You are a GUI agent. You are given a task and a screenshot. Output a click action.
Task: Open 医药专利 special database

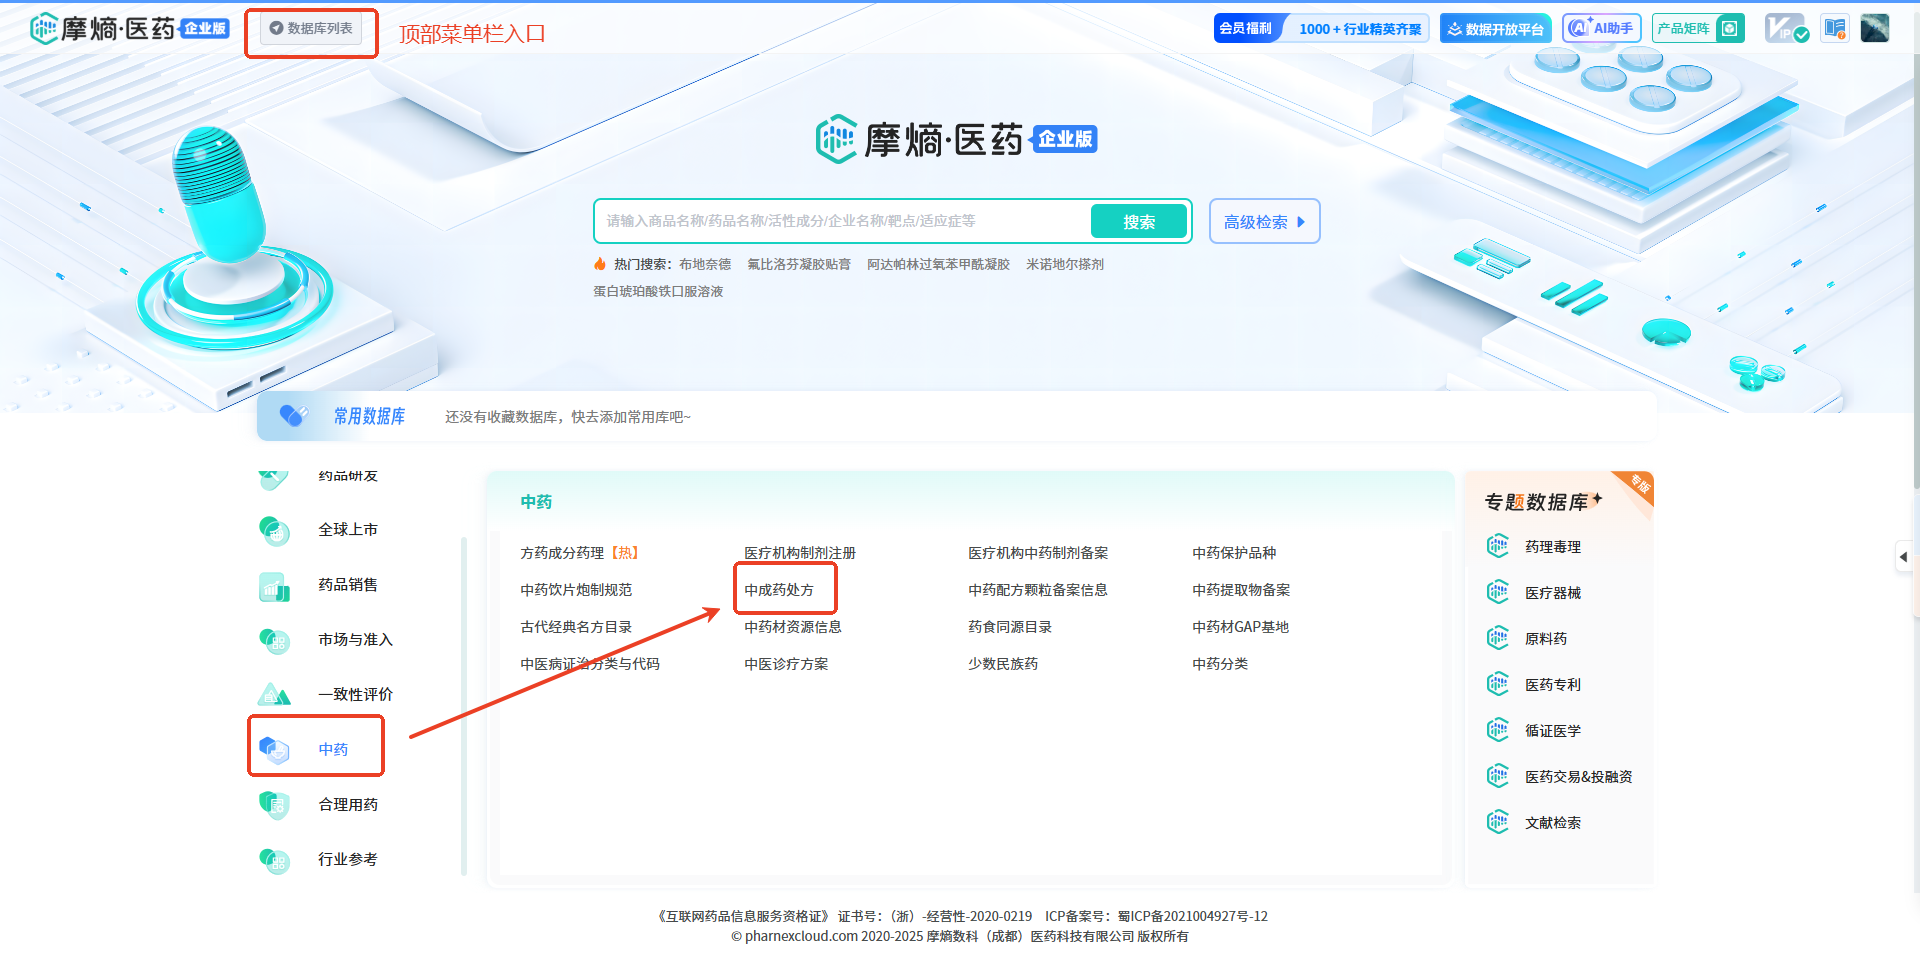point(1552,684)
